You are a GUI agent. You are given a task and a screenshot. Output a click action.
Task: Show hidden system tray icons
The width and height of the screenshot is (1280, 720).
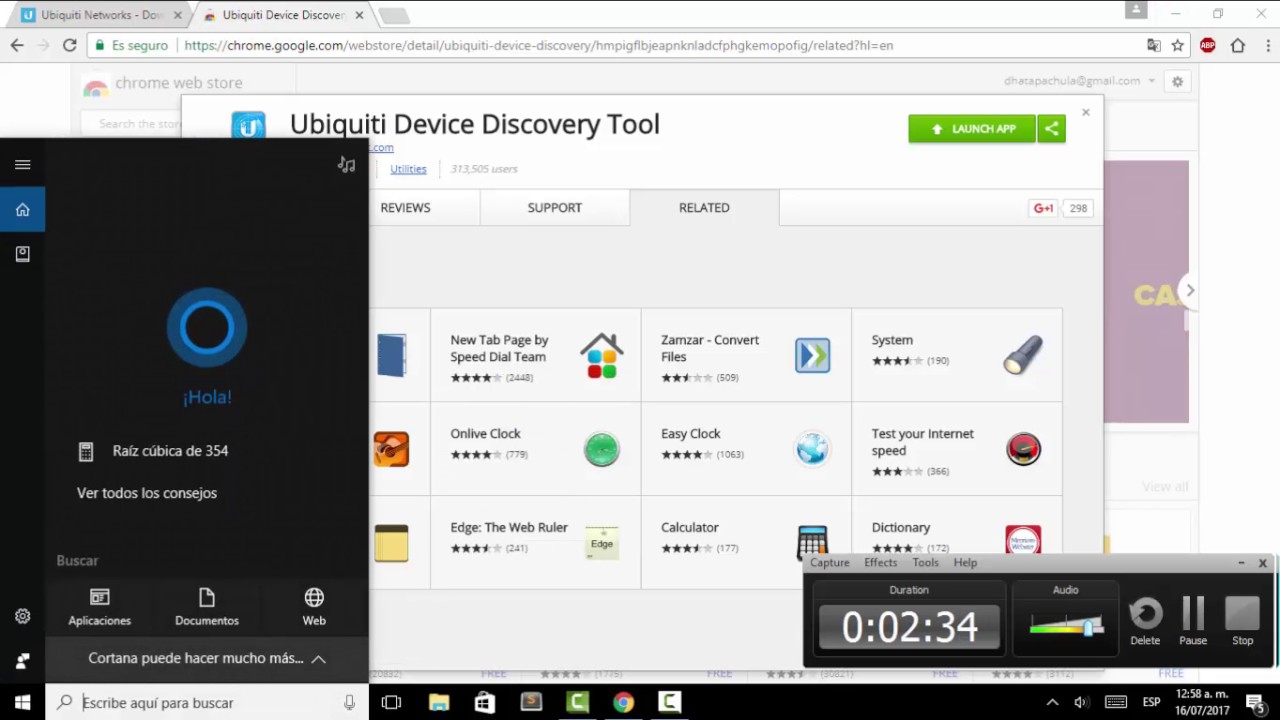1052,703
